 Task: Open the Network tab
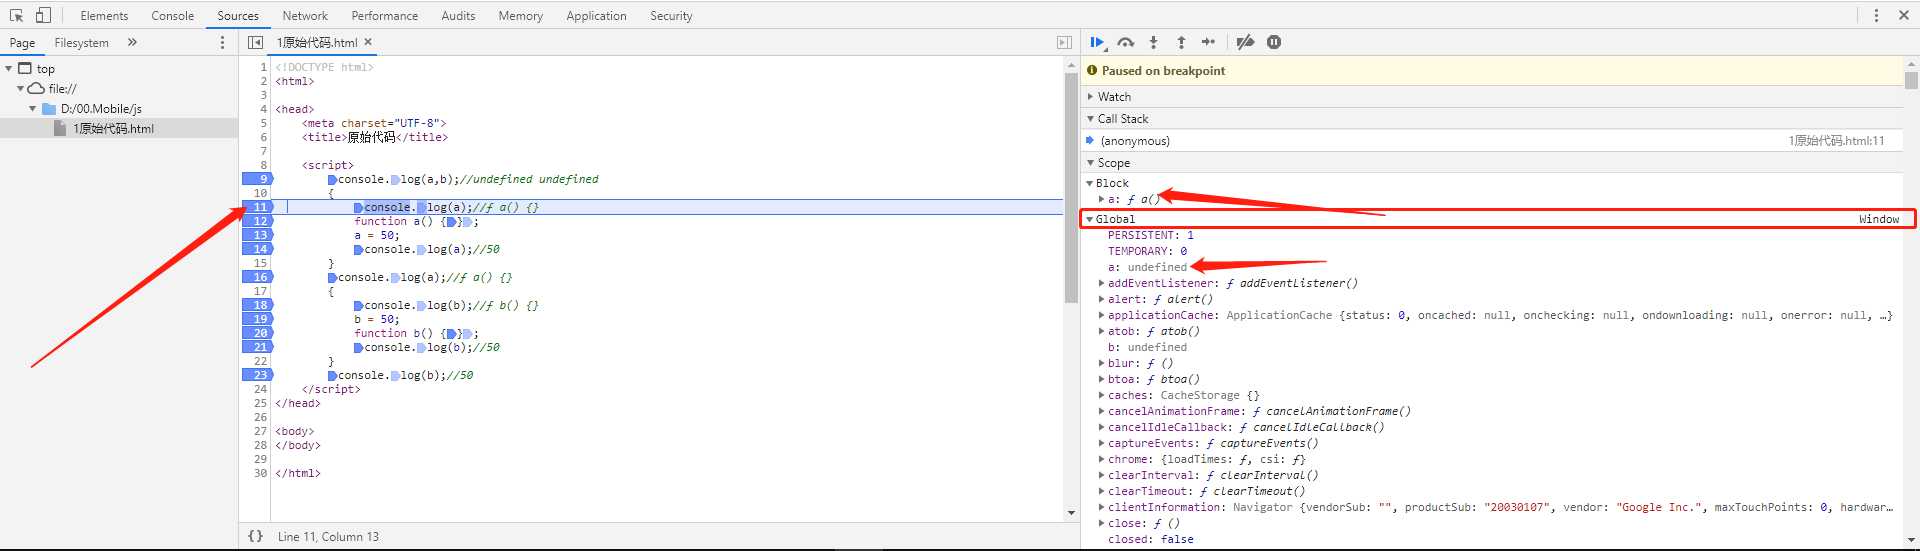305,16
